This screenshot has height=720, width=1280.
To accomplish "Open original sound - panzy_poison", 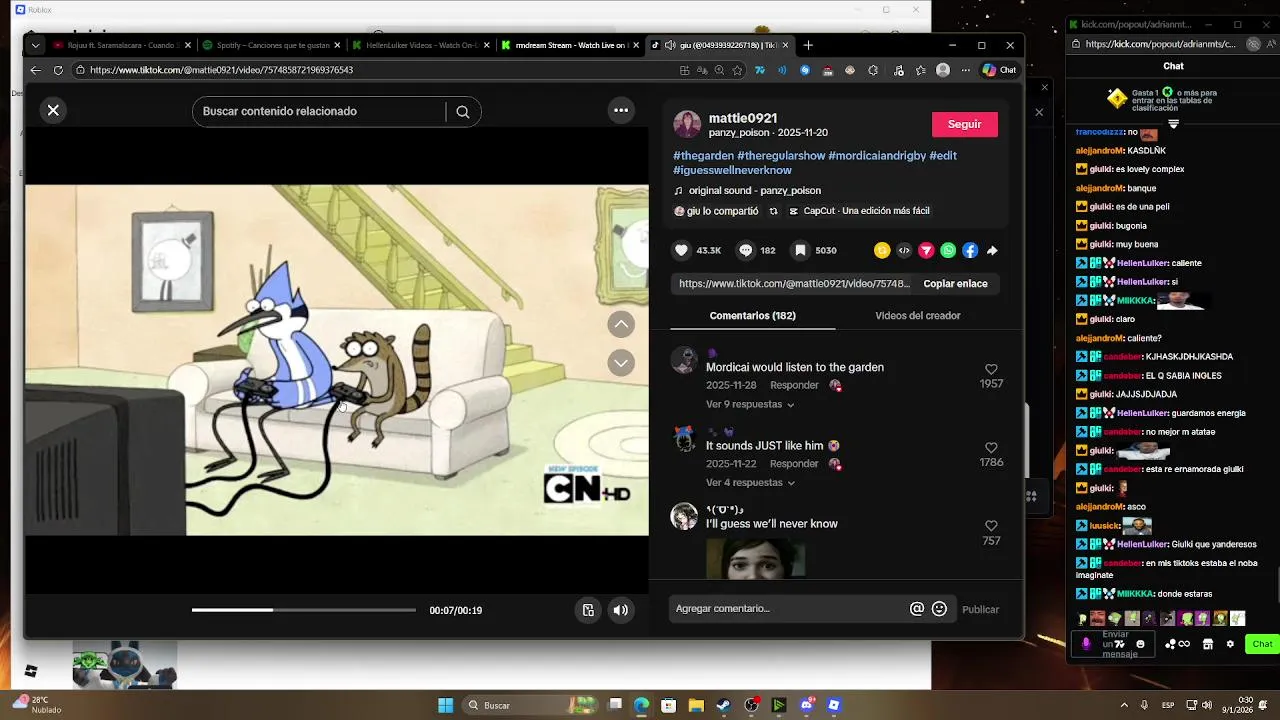I will click(755, 191).
